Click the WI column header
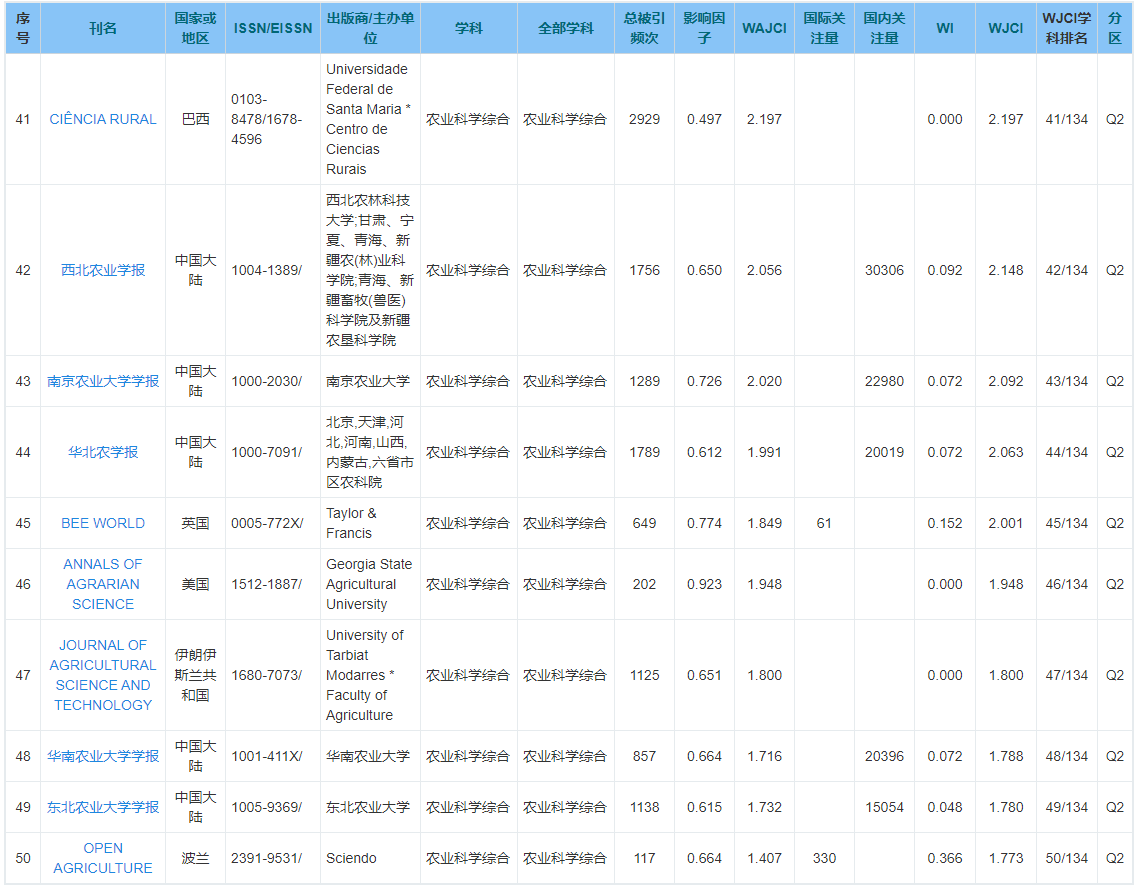This screenshot has width=1135, height=886. pyautogui.click(x=945, y=28)
